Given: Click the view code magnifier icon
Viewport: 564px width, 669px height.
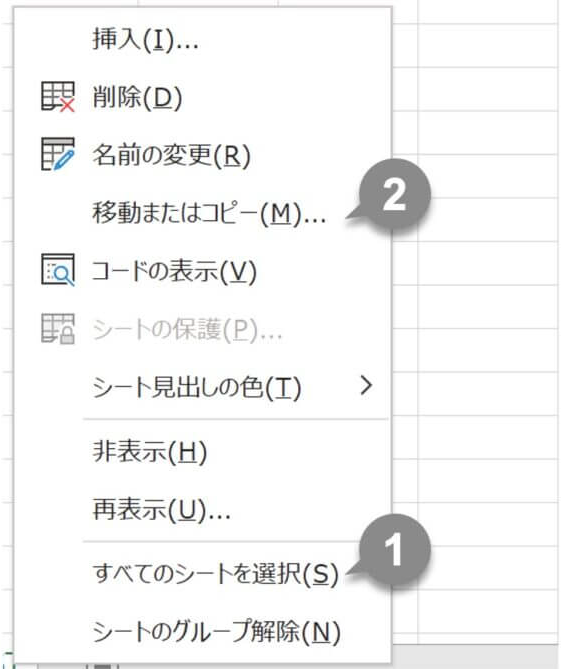Looking at the screenshot, I should tap(58, 270).
